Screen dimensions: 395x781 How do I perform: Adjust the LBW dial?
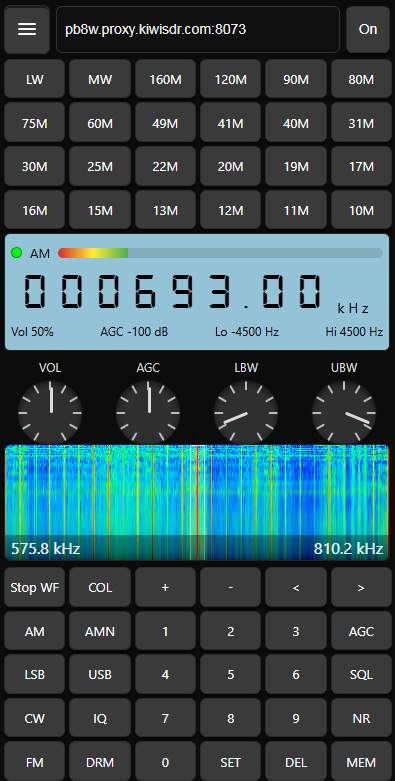[246, 412]
